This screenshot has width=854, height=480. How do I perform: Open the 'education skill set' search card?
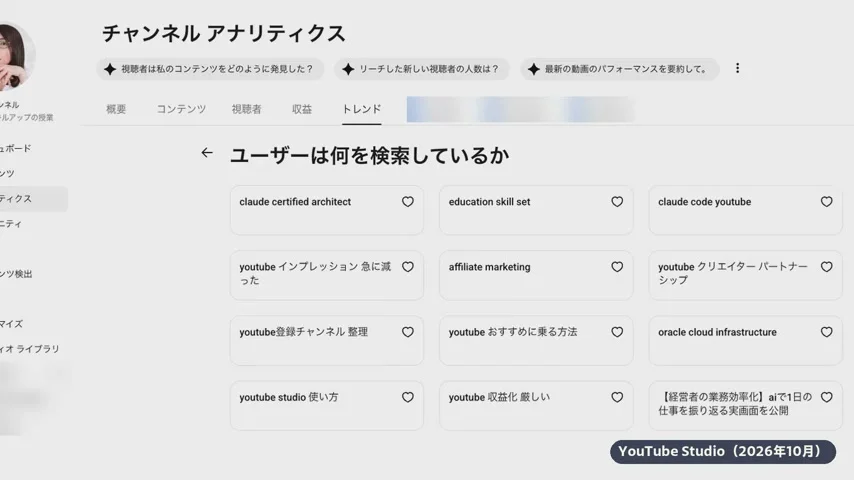536,210
